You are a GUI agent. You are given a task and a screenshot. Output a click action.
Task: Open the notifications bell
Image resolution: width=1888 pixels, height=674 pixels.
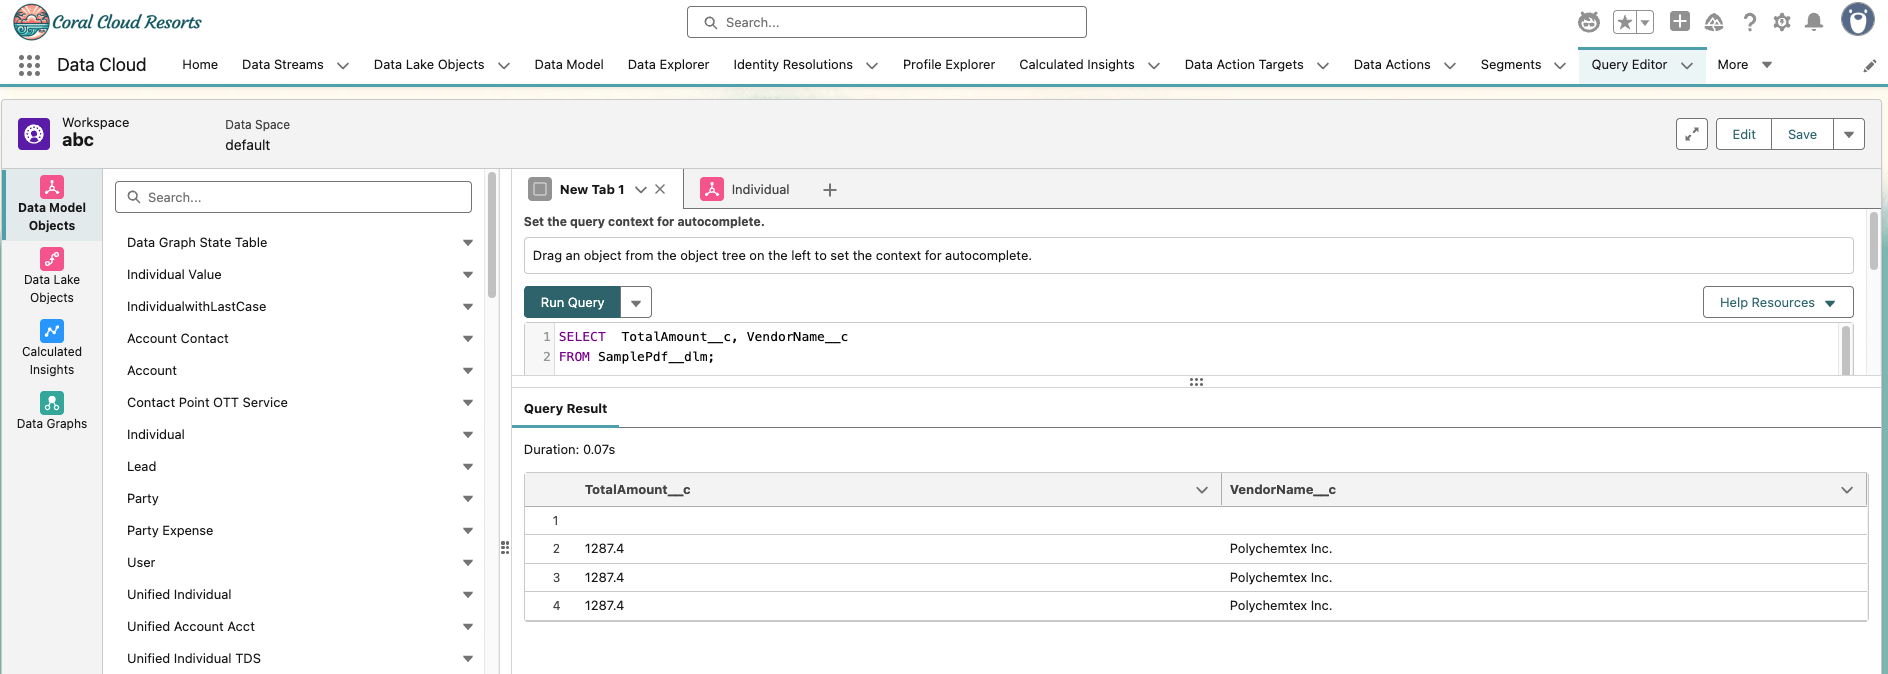pos(1814,22)
